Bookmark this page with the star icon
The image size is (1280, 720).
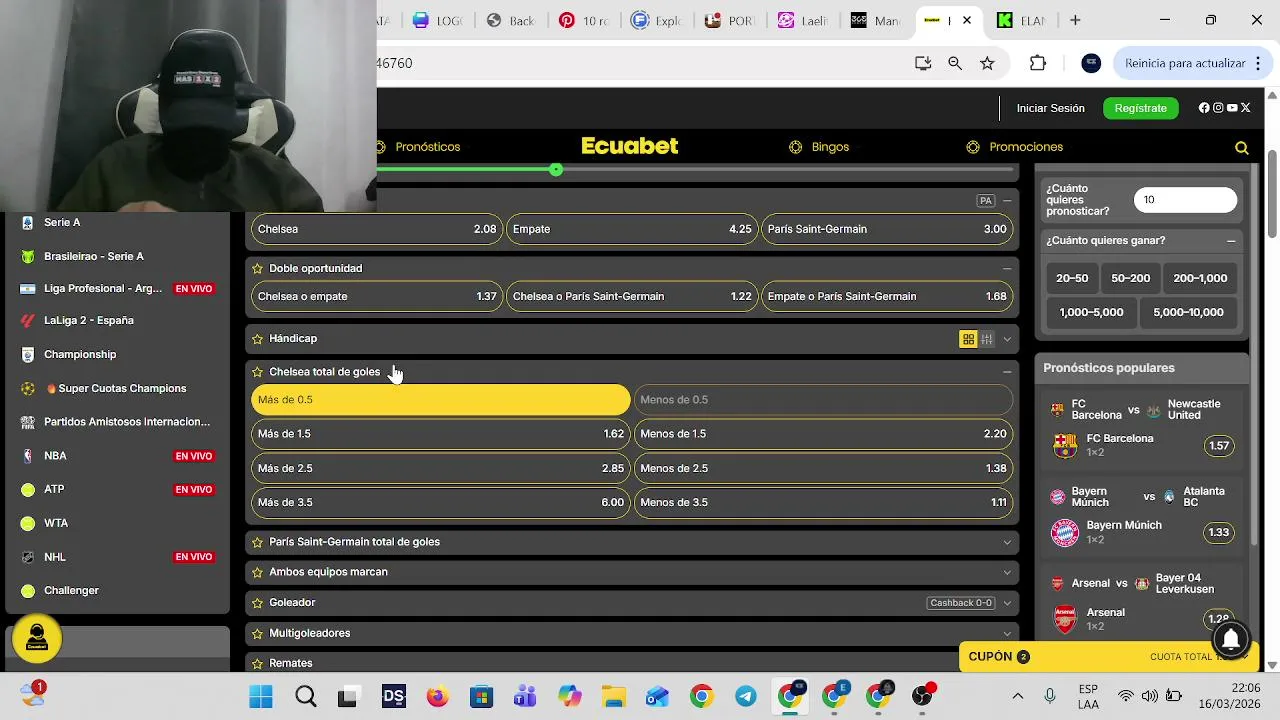pyautogui.click(x=987, y=63)
